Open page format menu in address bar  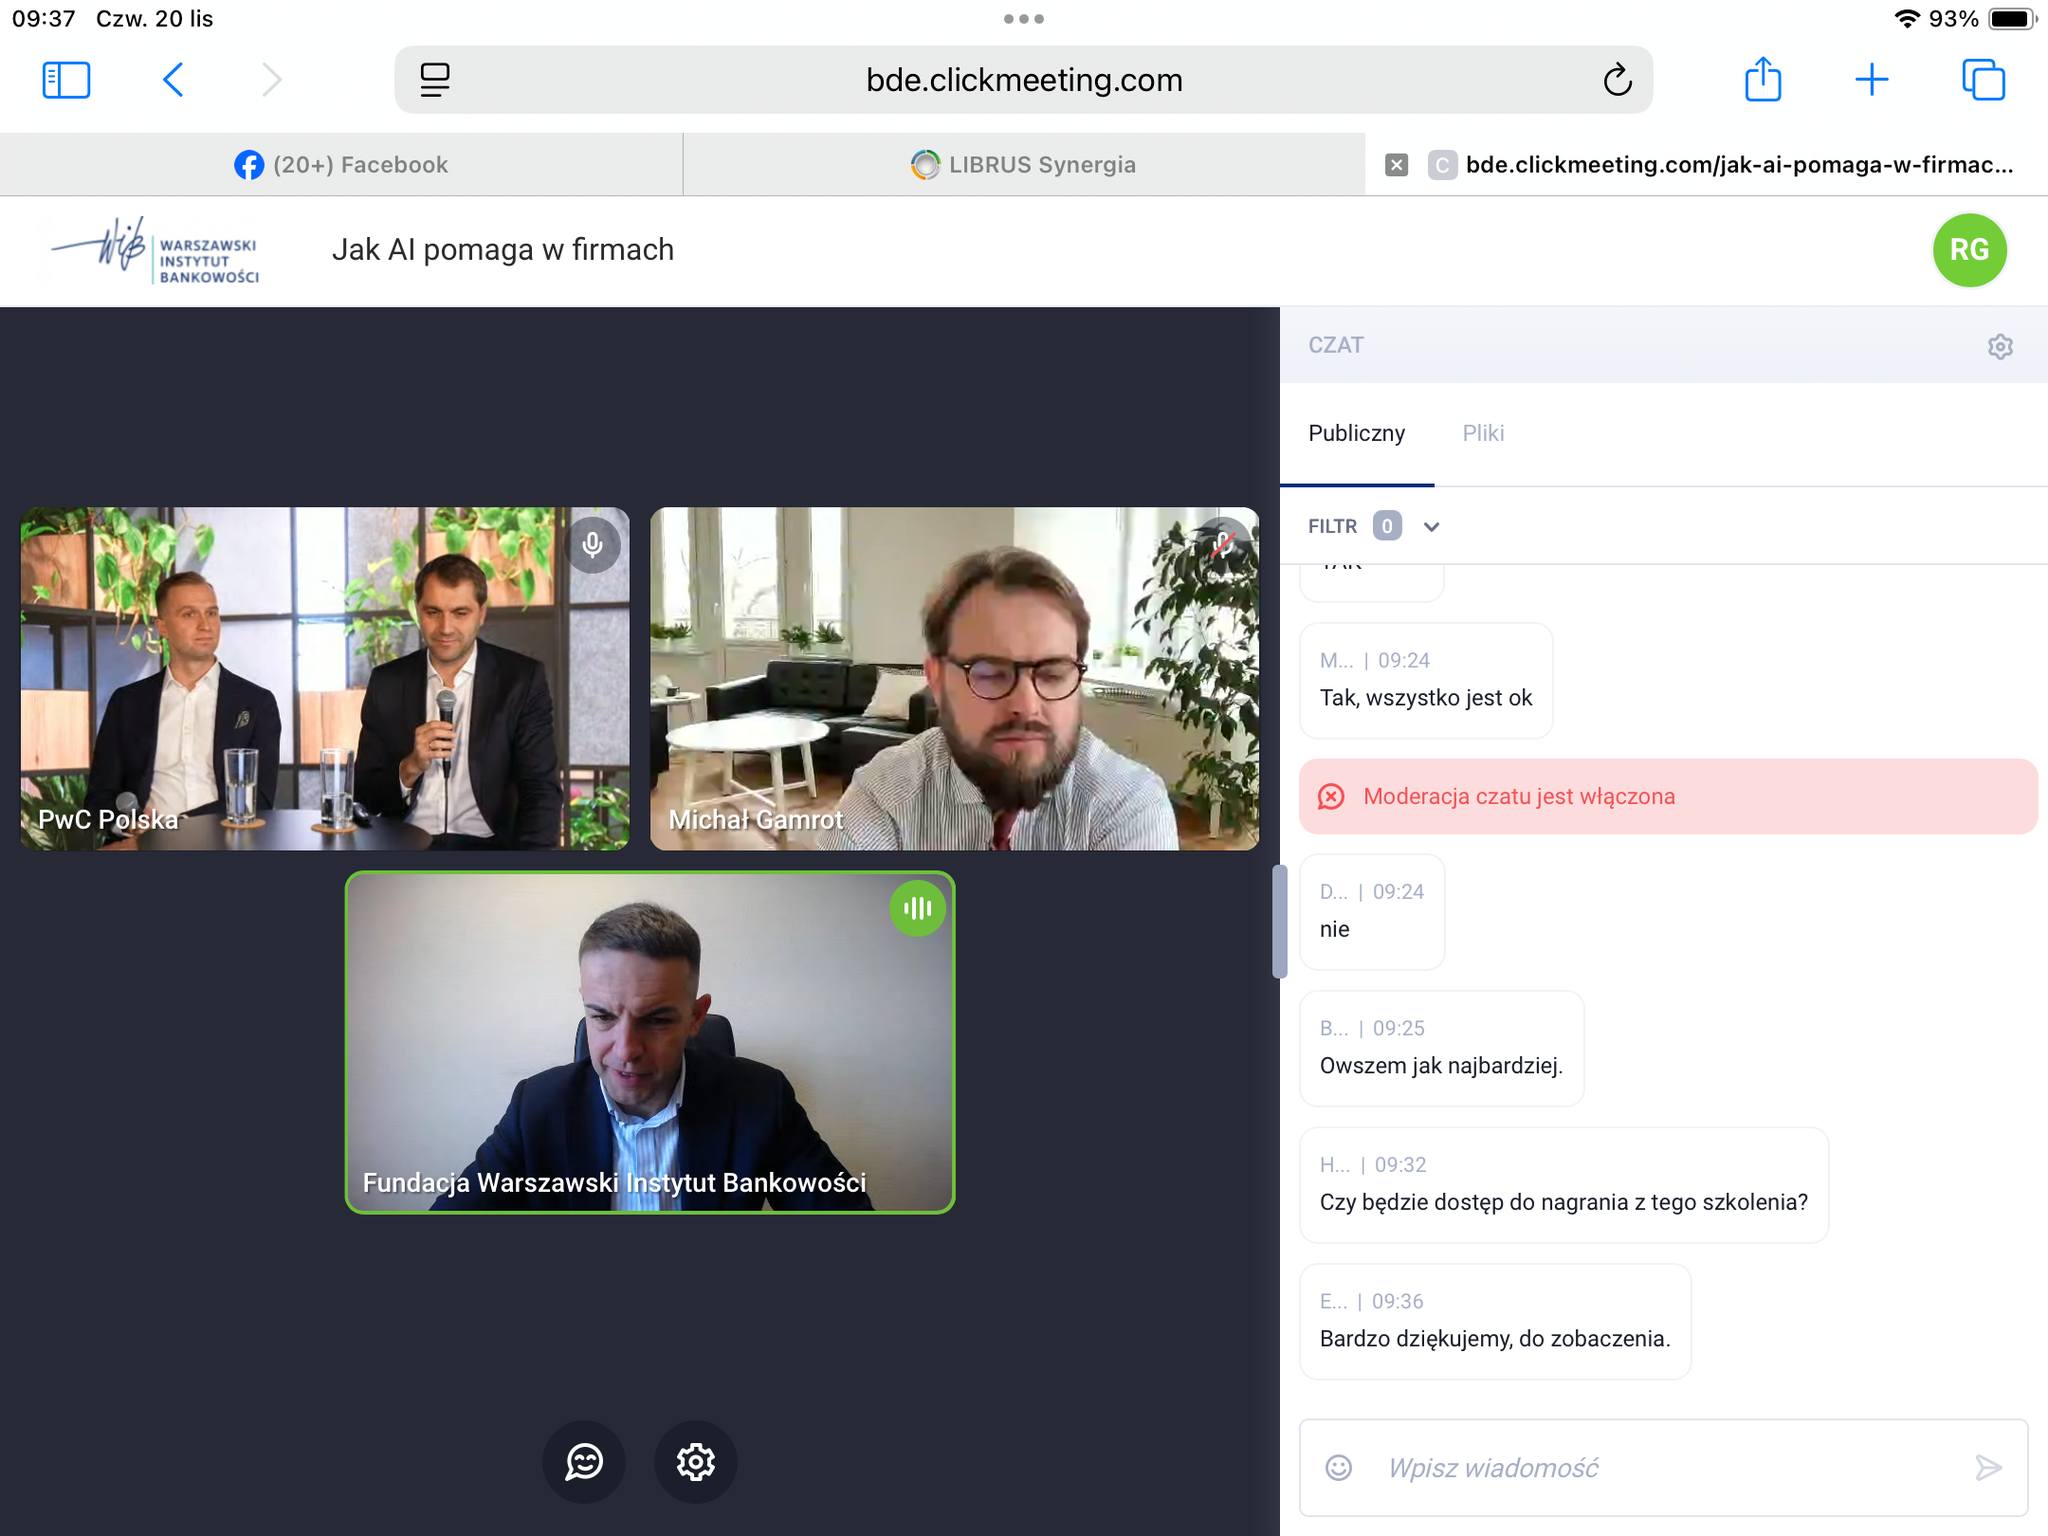coord(434,80)
